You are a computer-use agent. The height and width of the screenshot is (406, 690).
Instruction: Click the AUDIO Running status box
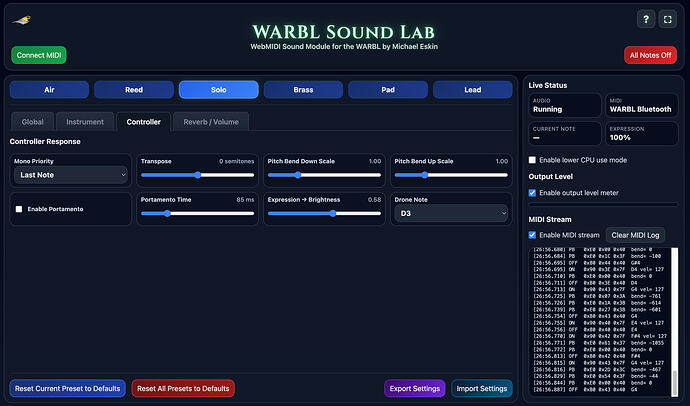coord(565,105)
